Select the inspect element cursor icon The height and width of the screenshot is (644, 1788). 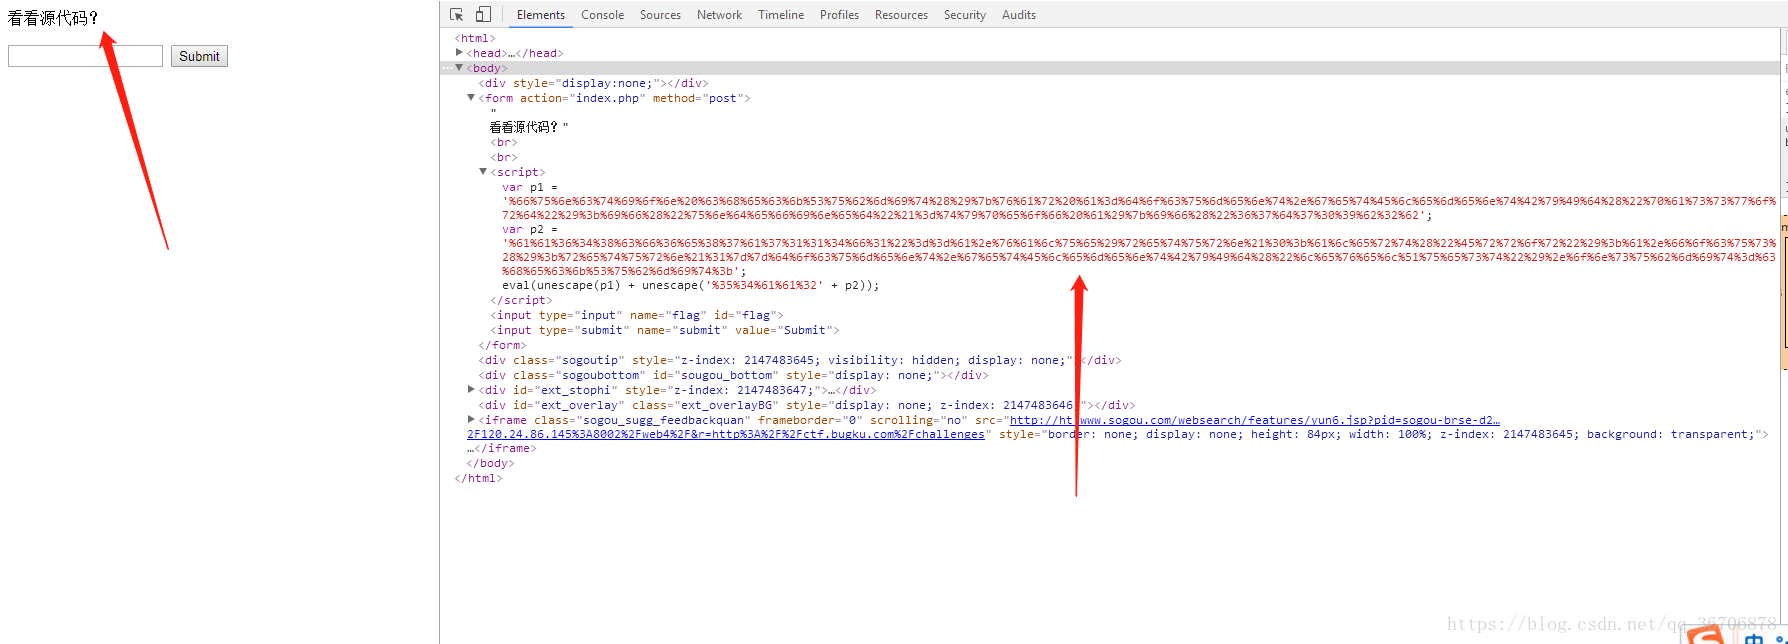click(x=457, y=14)
